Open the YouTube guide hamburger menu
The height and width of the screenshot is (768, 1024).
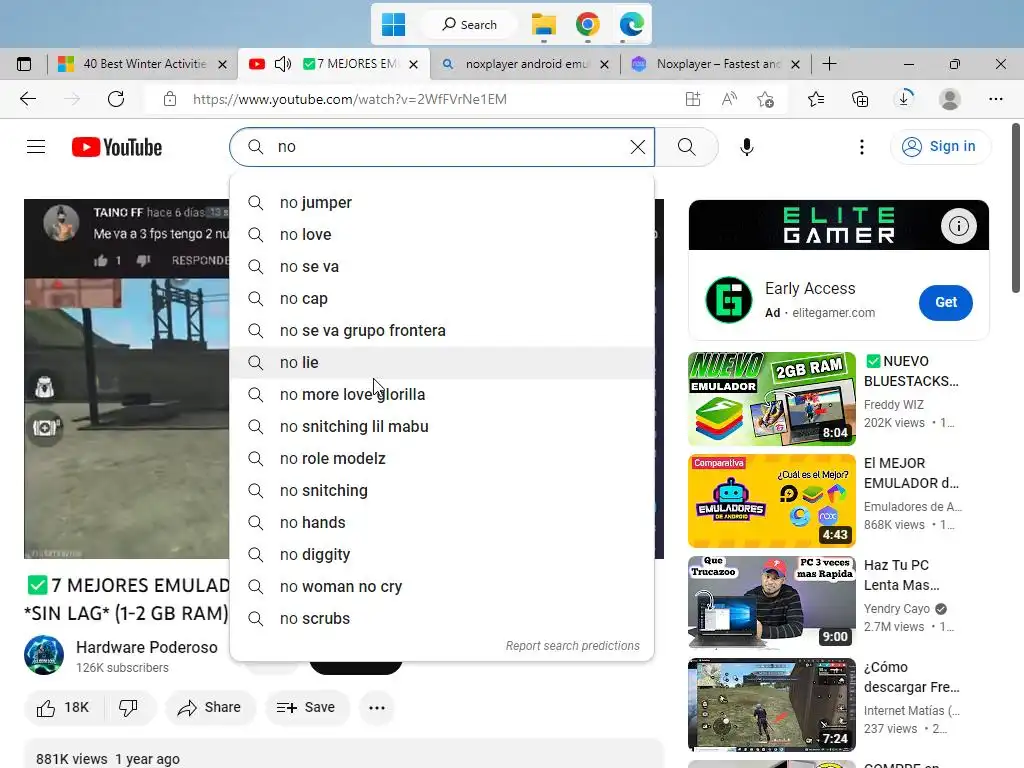tap(36, 147)
